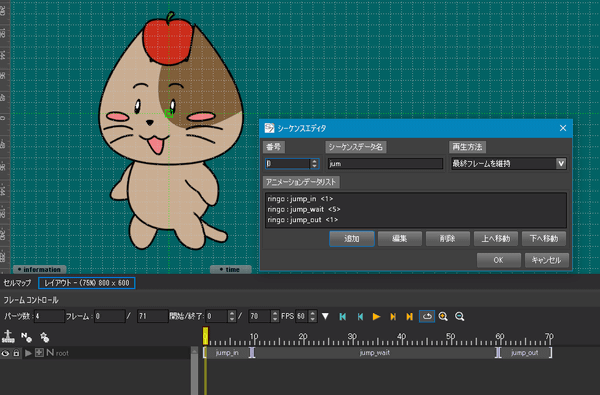Screen dimensions: 600x395
Task: Toggle loop playback button
Action: pyautogui.click(x=427, y=317)
